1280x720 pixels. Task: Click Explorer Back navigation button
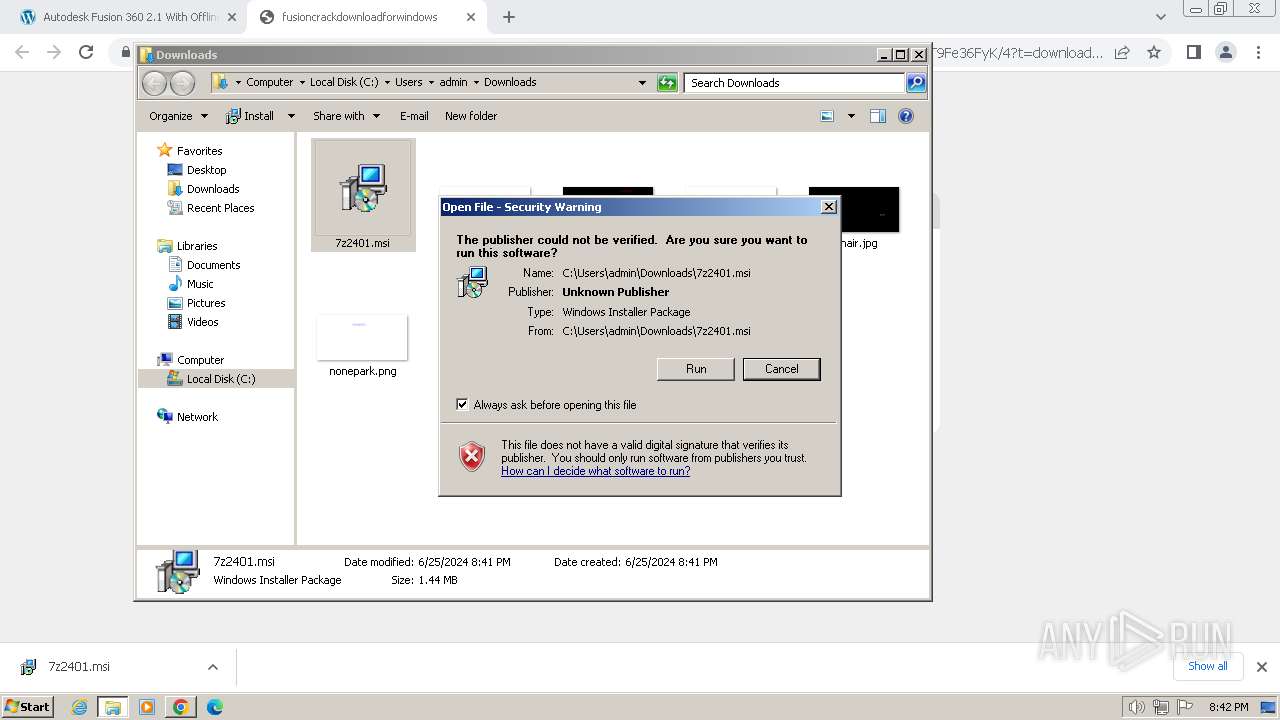pos(155,83)
